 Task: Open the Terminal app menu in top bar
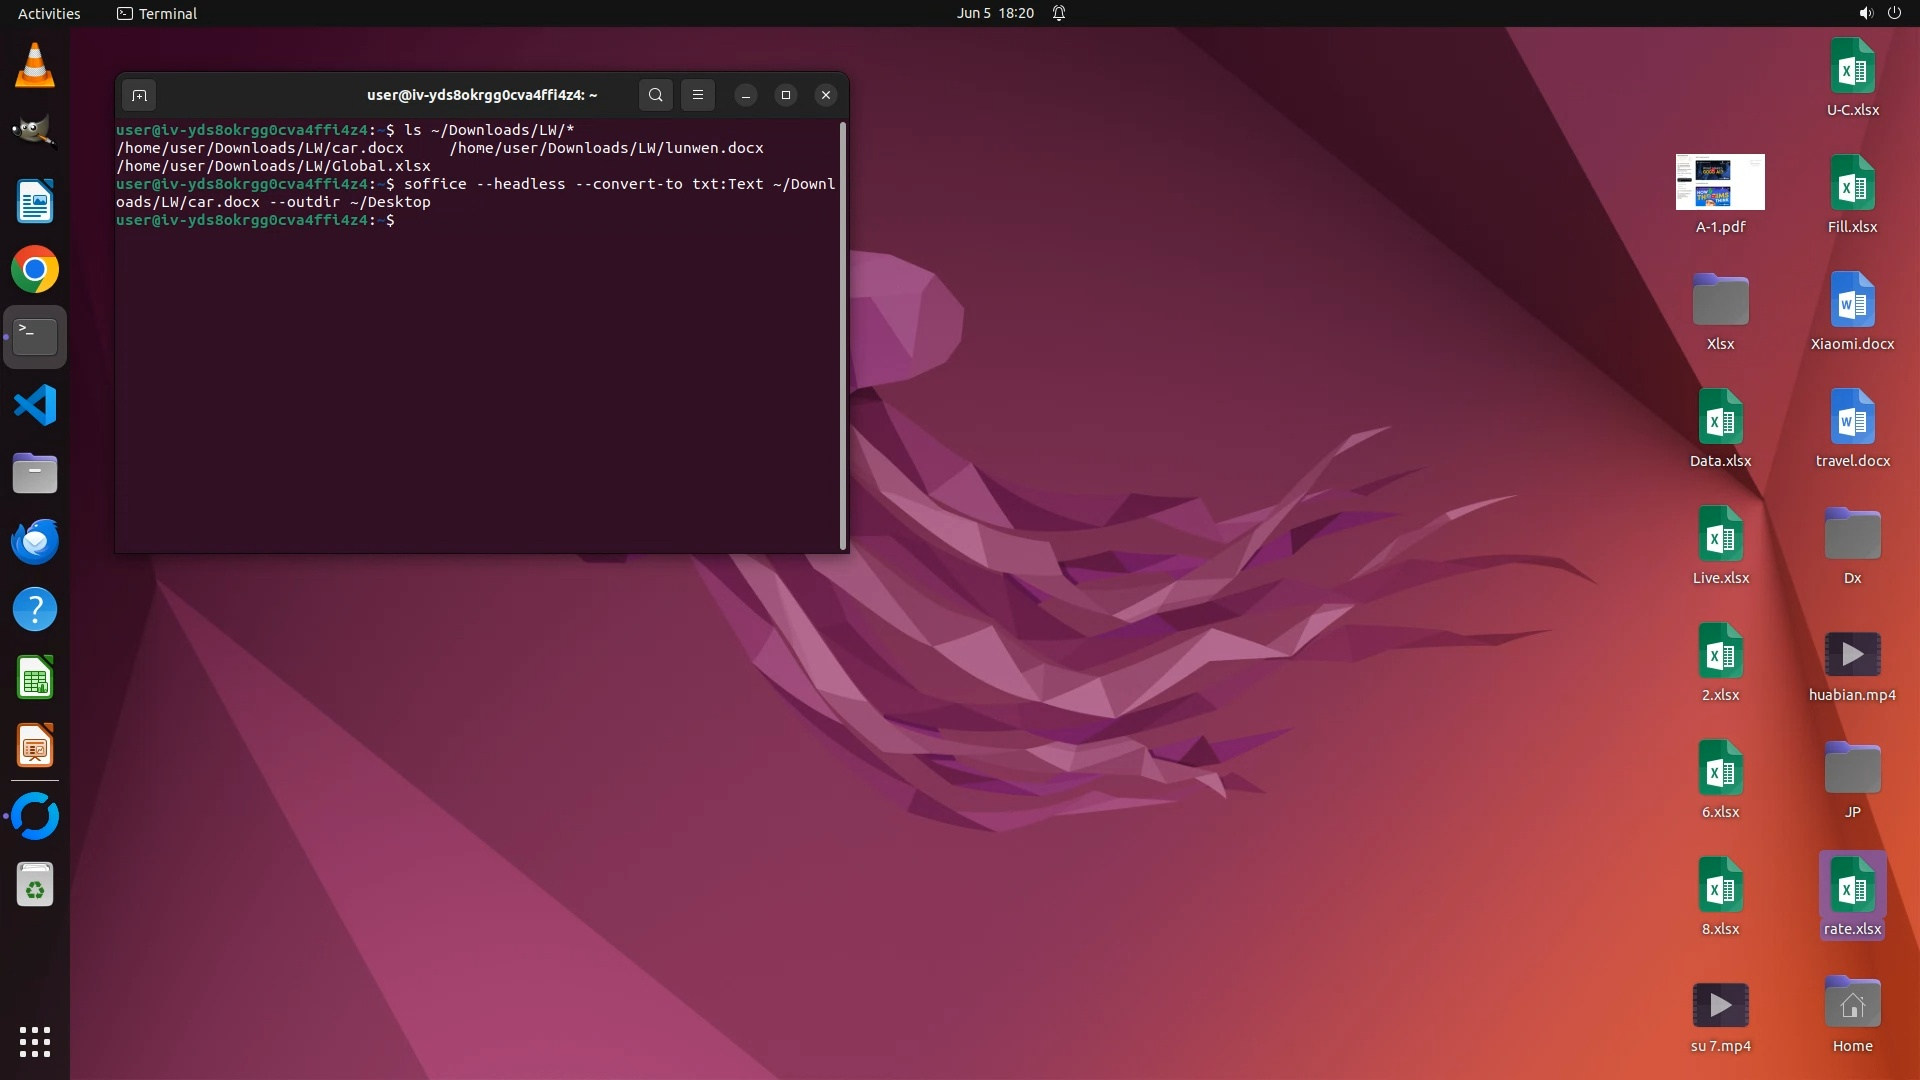(x=157, y=13)
